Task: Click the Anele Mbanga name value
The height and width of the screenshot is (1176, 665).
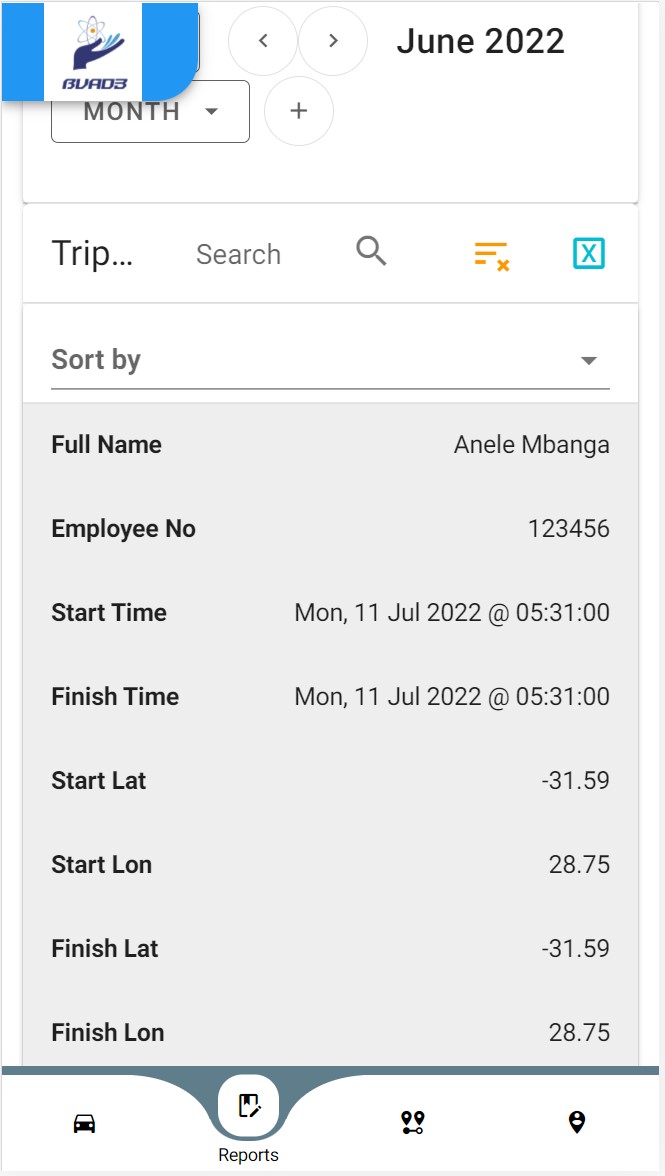Action: click(531, 445)
